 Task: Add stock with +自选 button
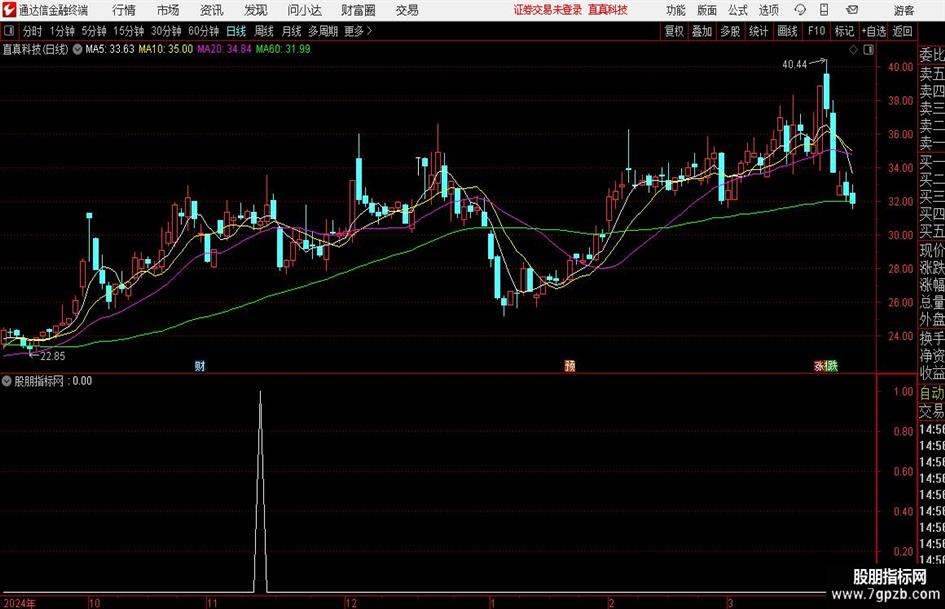click(x=874, y=31)
